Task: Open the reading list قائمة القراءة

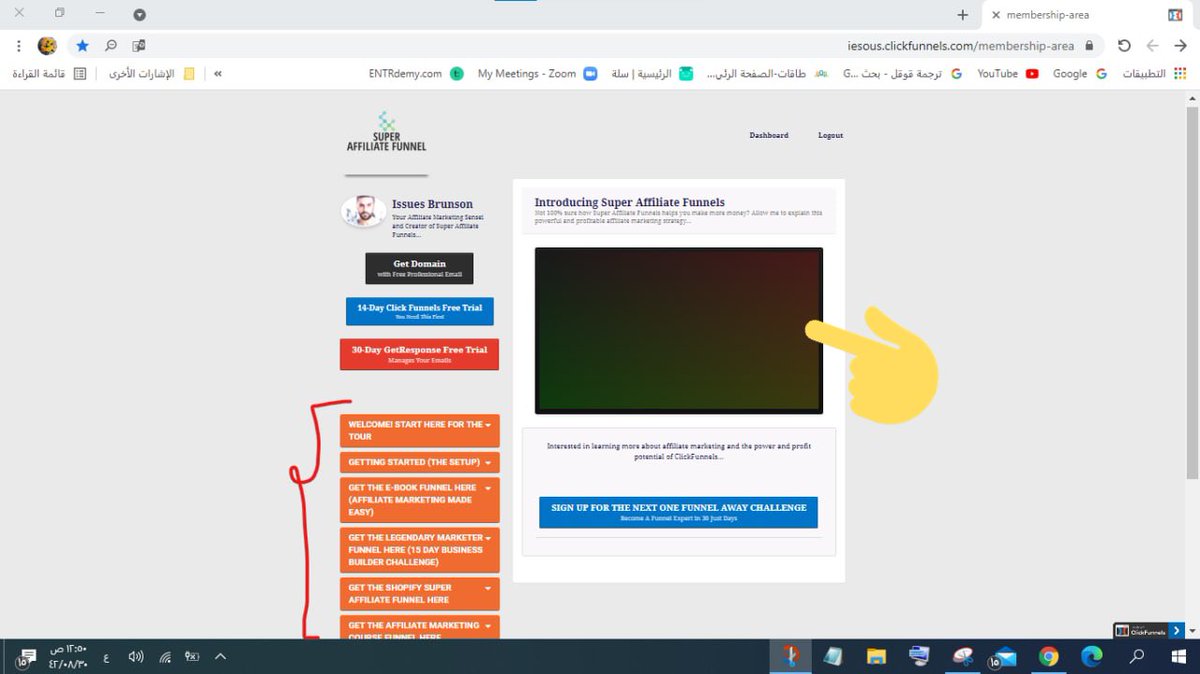Action: point(48,74)
